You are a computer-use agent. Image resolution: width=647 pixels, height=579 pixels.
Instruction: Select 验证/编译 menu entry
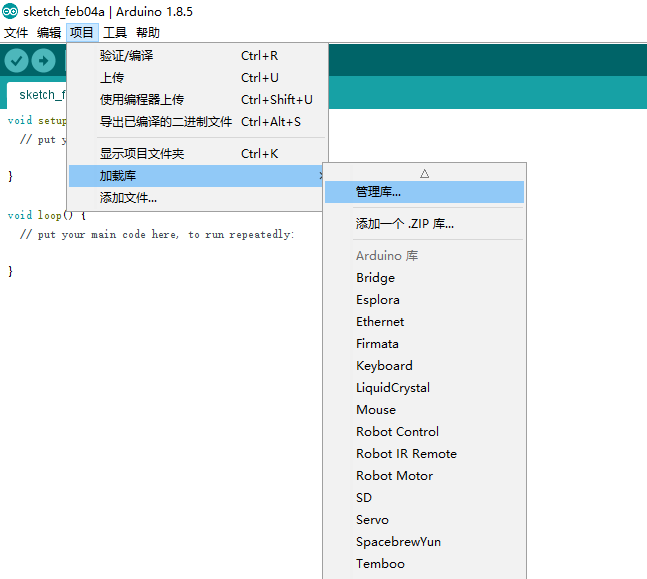coord(197,55)
